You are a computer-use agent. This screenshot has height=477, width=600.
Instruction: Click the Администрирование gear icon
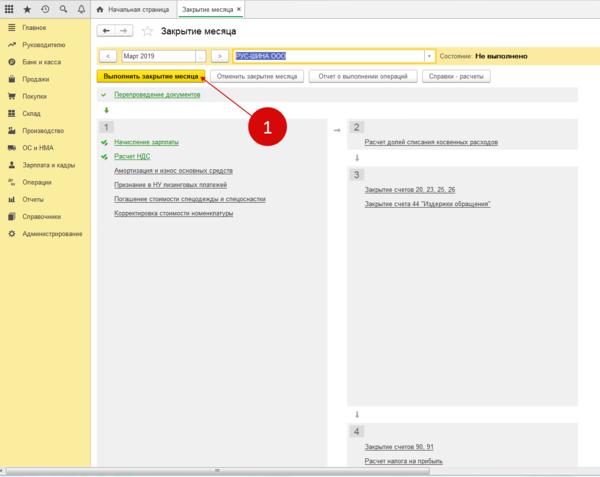(x=12, y=234)
